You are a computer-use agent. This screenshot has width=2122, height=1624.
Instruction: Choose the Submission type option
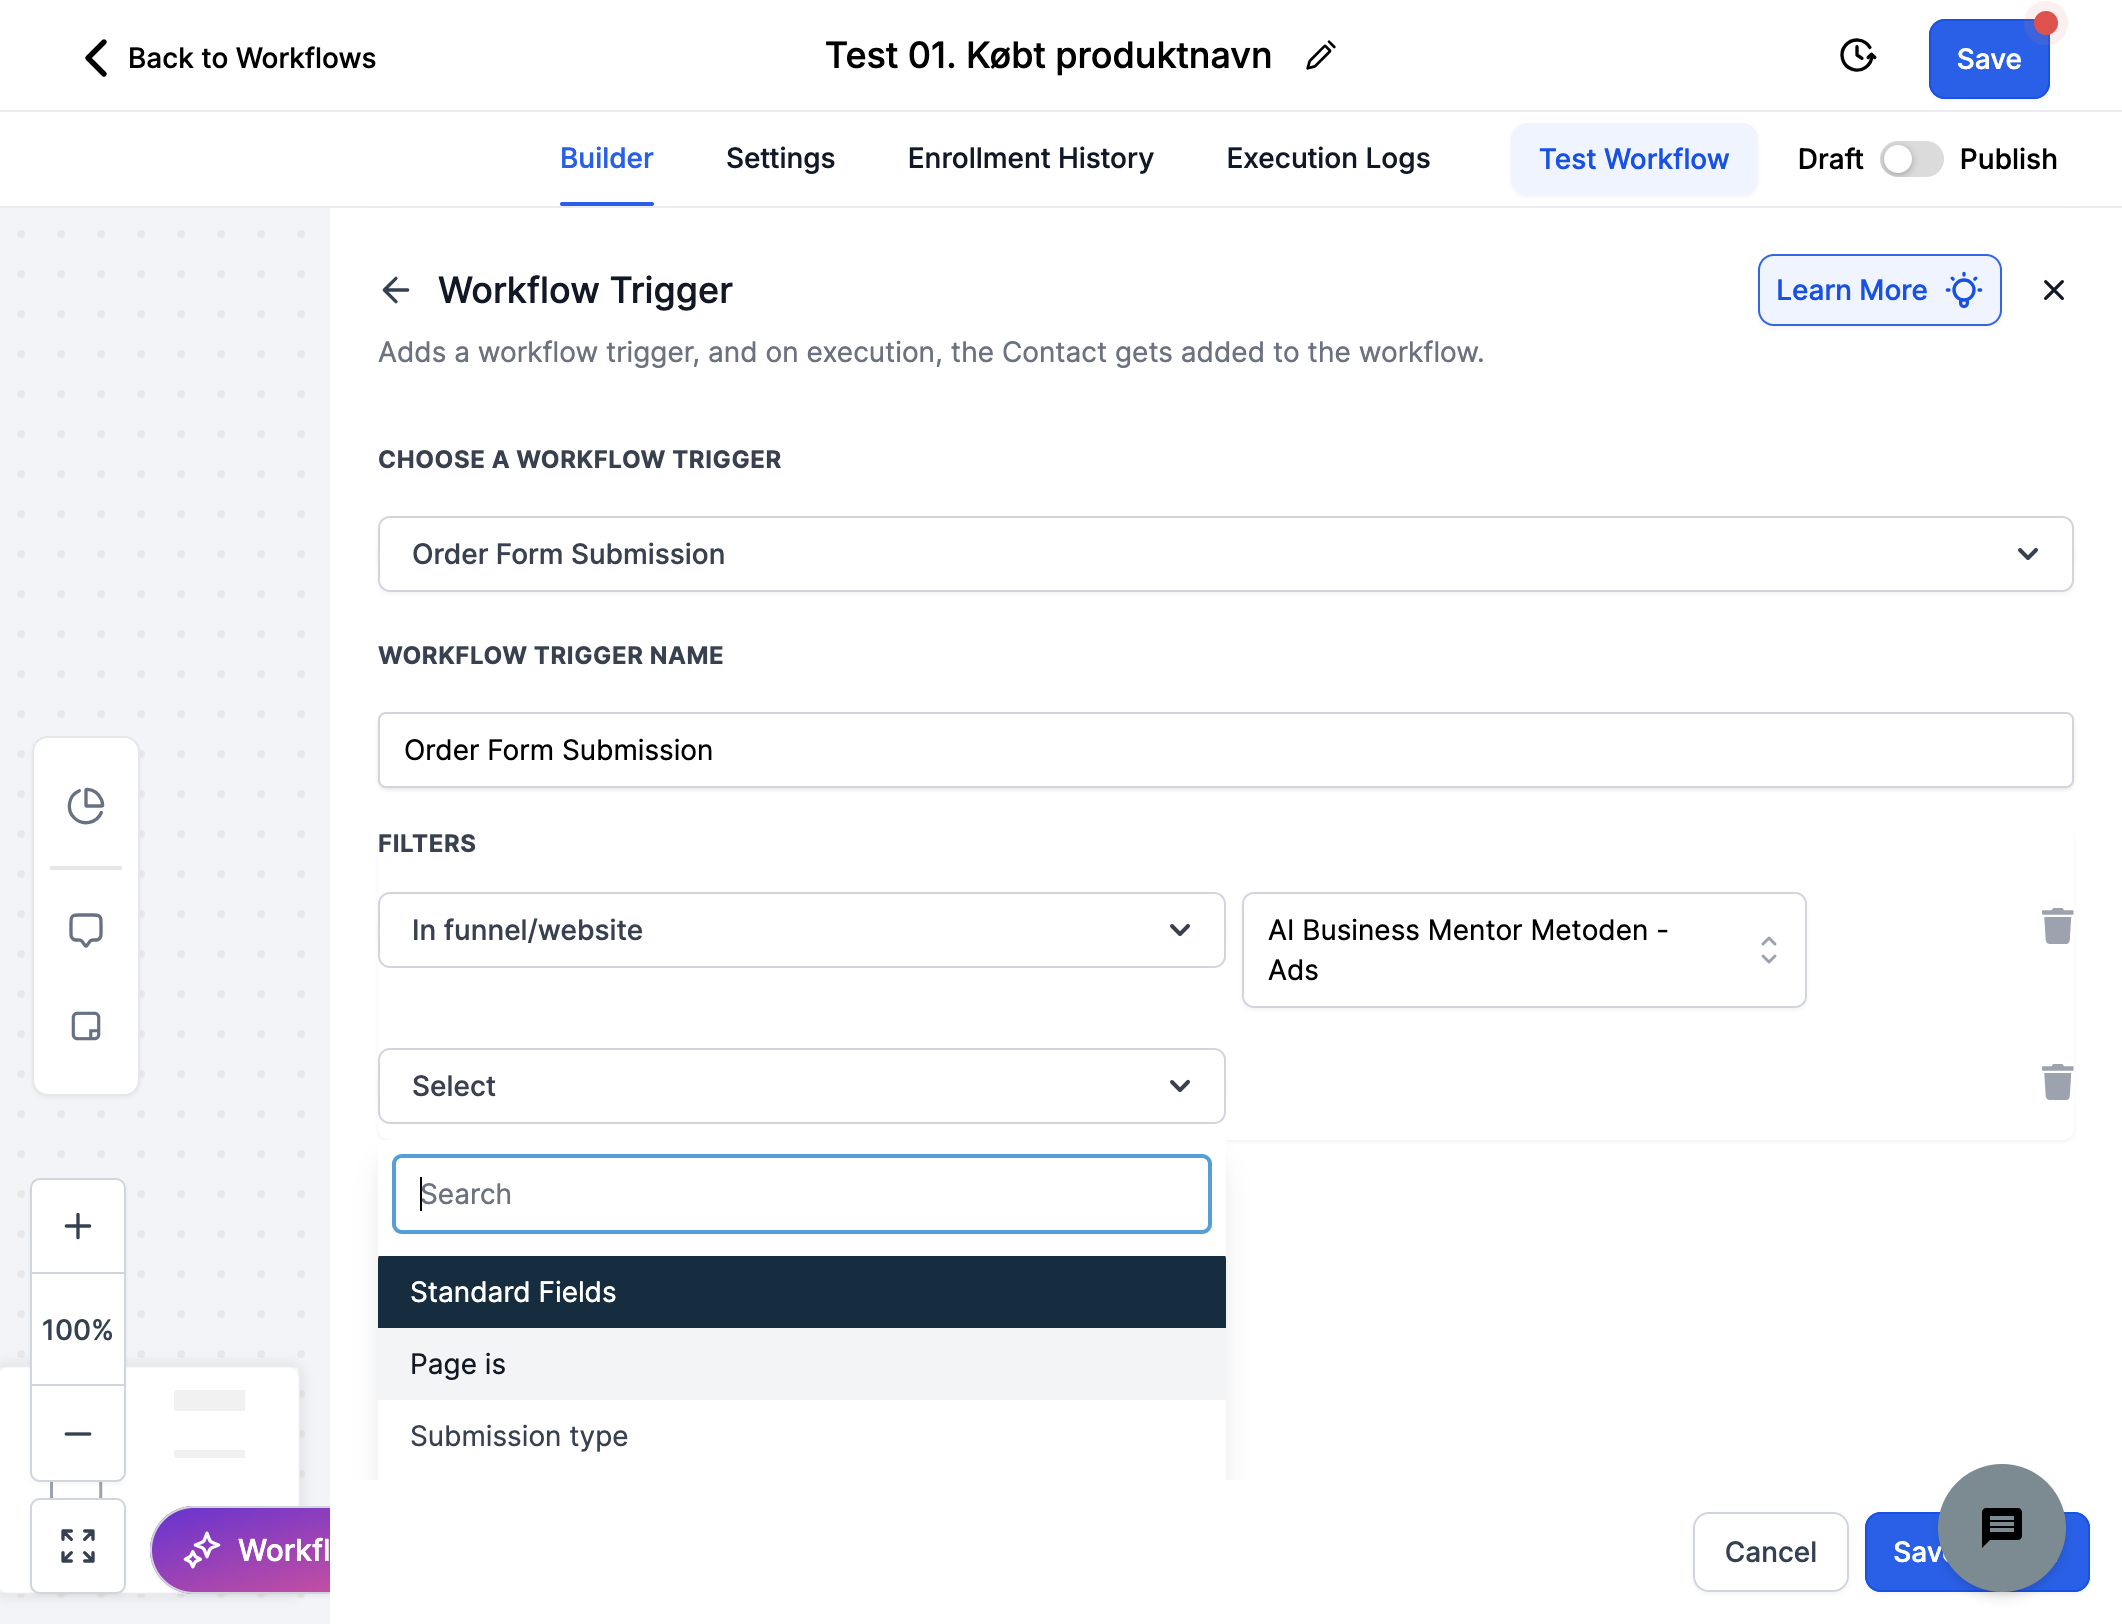pos(801,1436)
